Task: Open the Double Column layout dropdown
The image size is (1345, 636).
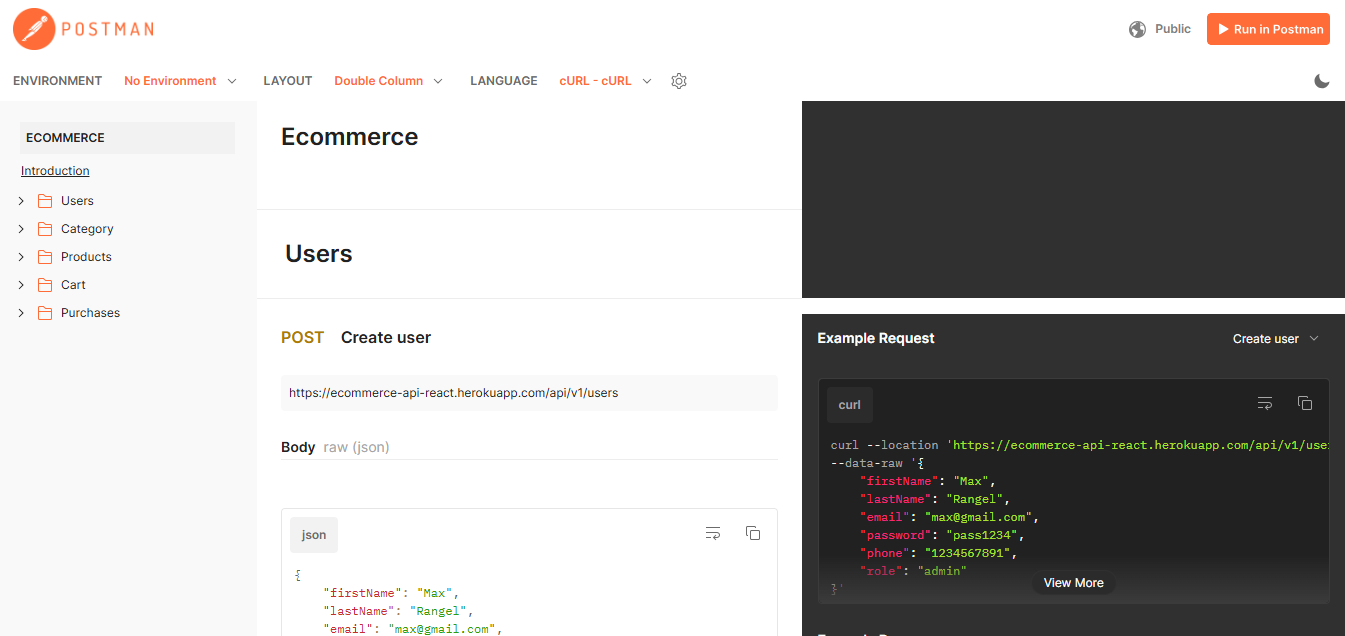Action: pos(389,81)
